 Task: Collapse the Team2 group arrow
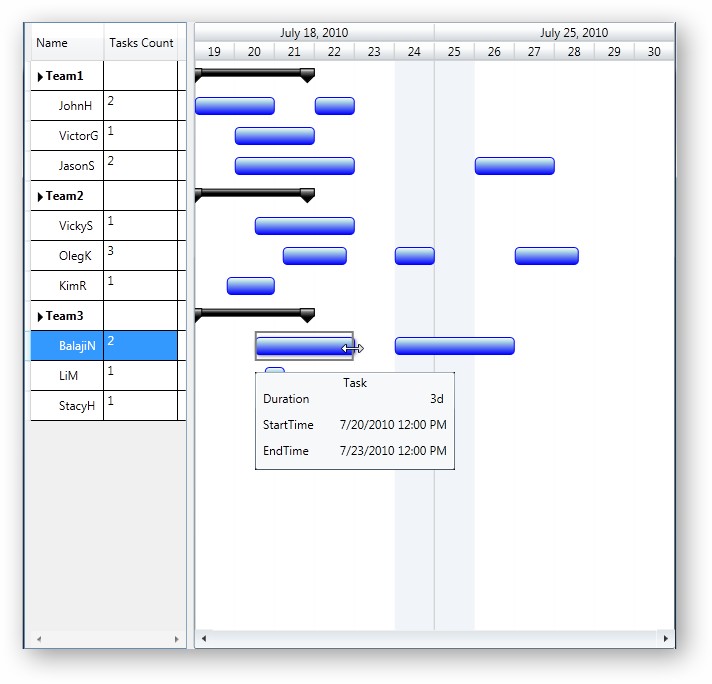(x=41, y=196)
